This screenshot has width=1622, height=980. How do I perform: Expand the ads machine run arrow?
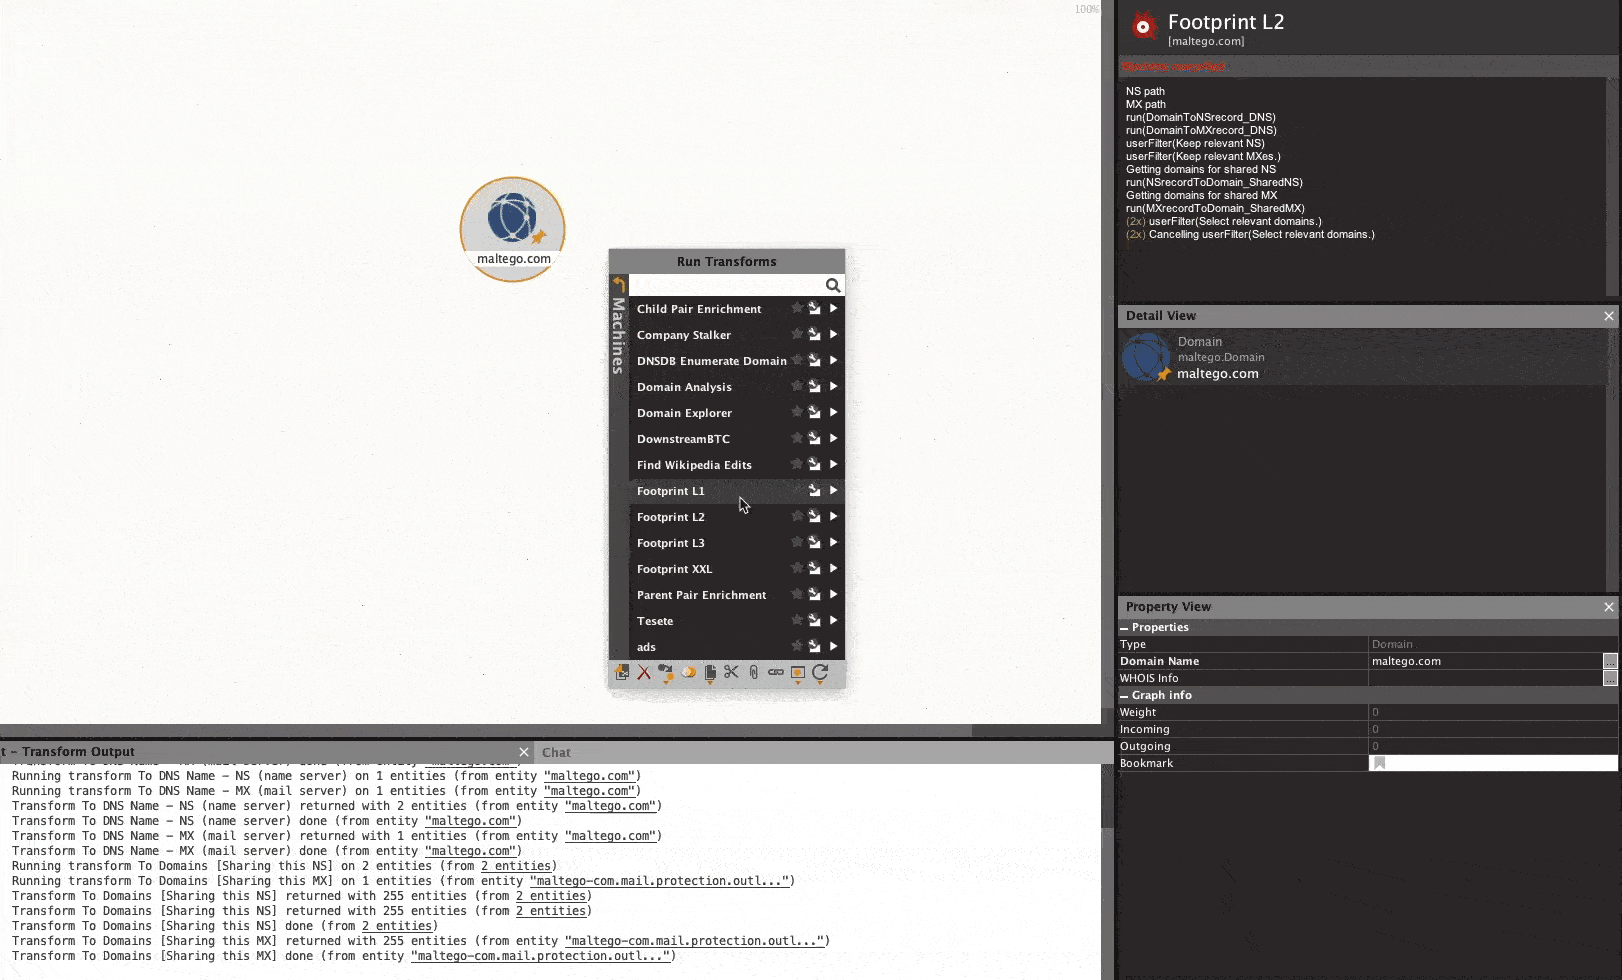click(833, 647)
